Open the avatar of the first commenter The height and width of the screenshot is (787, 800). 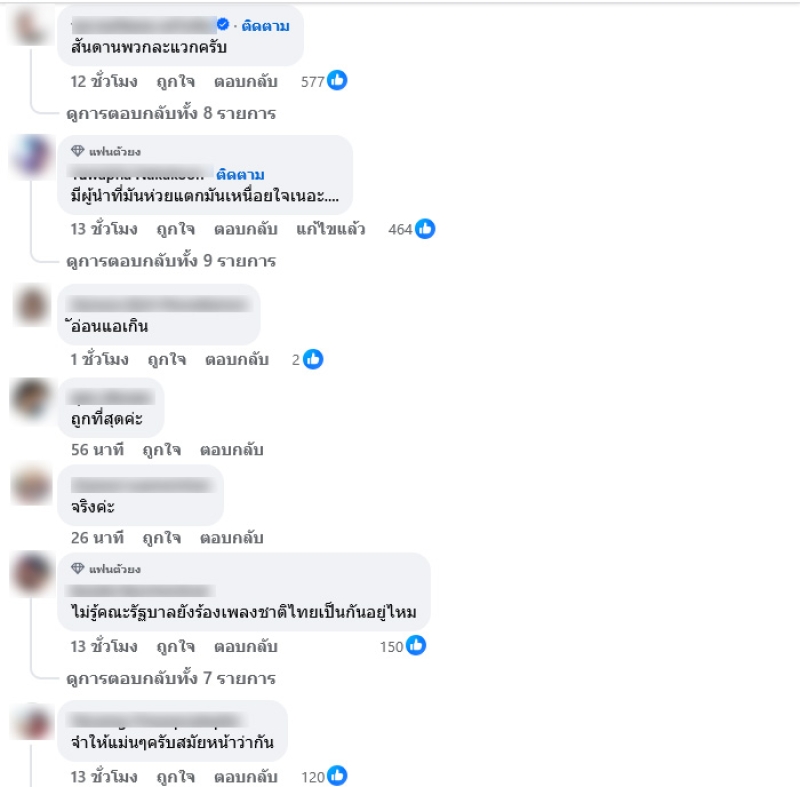click(31, 28)
